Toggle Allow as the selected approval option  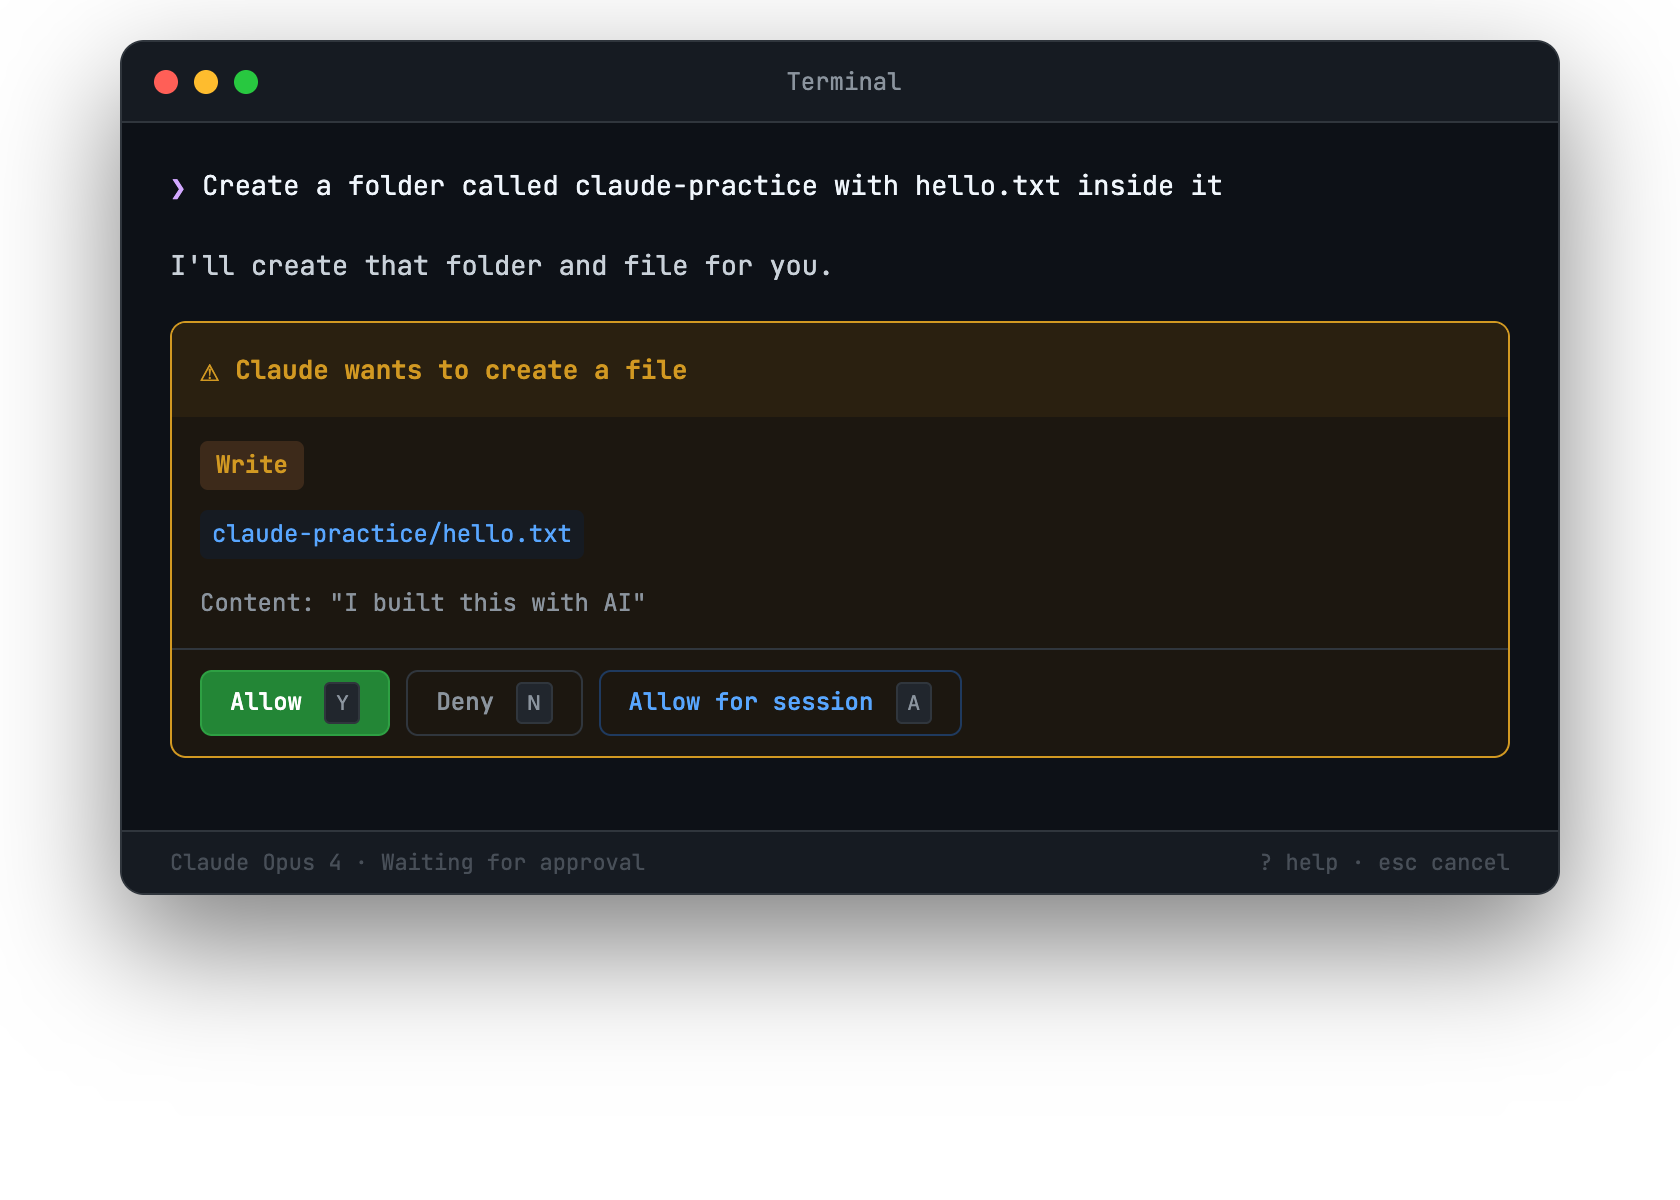294,702
